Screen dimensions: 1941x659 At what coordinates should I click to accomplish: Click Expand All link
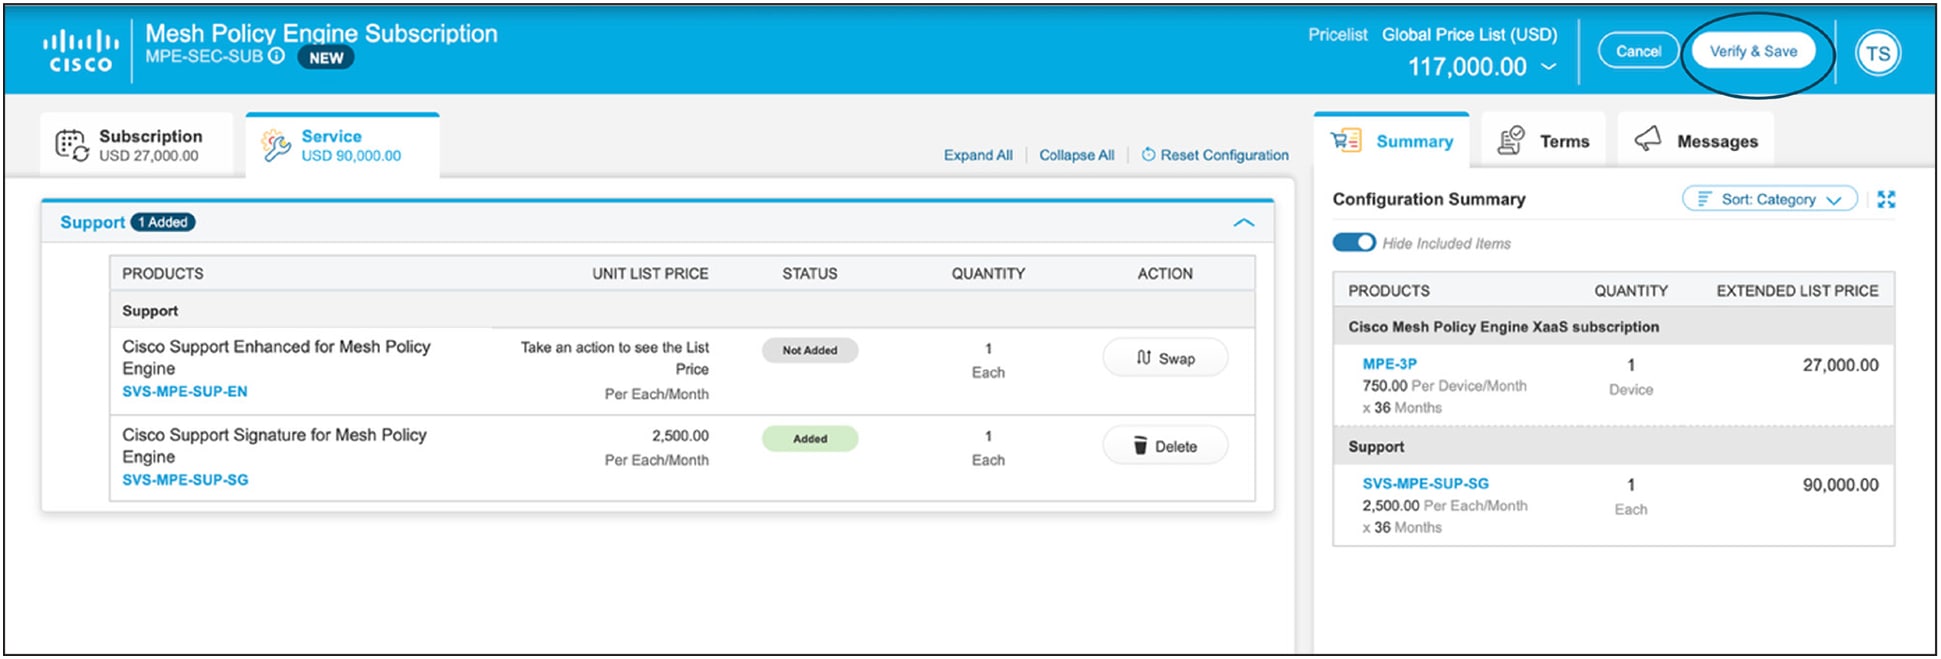click(978, 155)
